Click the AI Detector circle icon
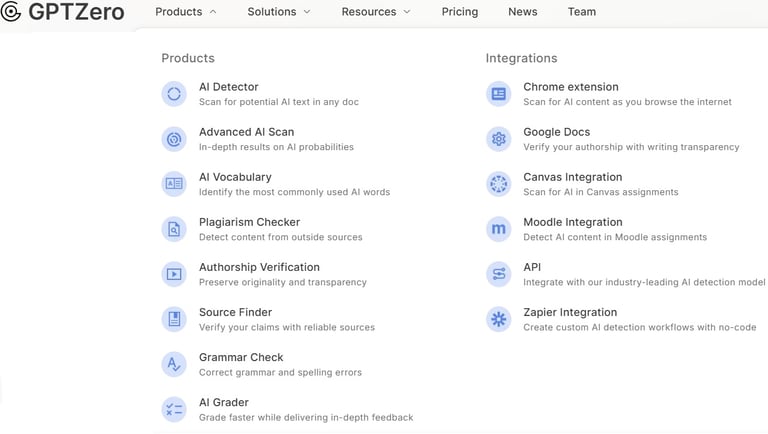Viewport: 768px width, 434px height. point(174,94)
